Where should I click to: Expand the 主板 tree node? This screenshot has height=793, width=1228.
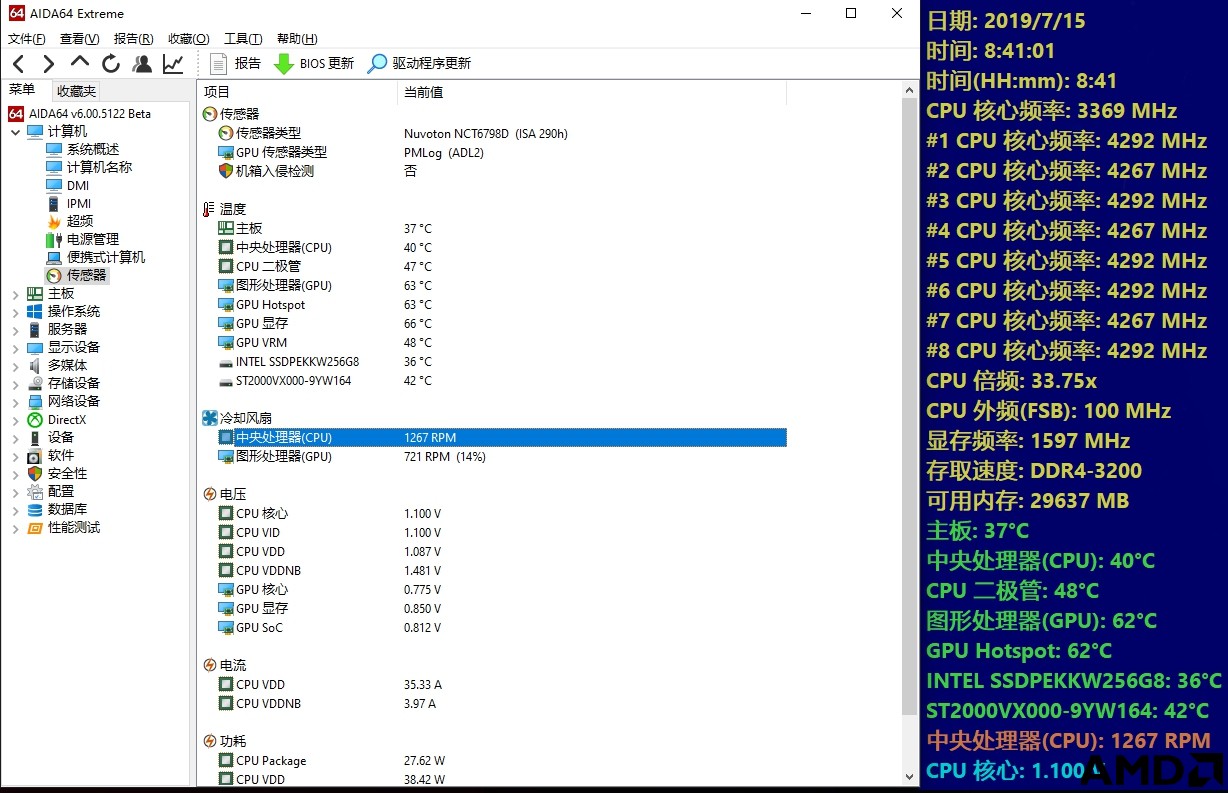tap(15, 293)
